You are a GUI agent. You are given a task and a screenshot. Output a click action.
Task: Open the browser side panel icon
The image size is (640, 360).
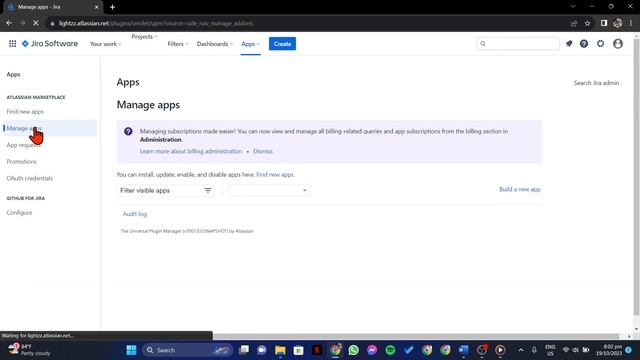pyautogui.click(x=604, y=23)
